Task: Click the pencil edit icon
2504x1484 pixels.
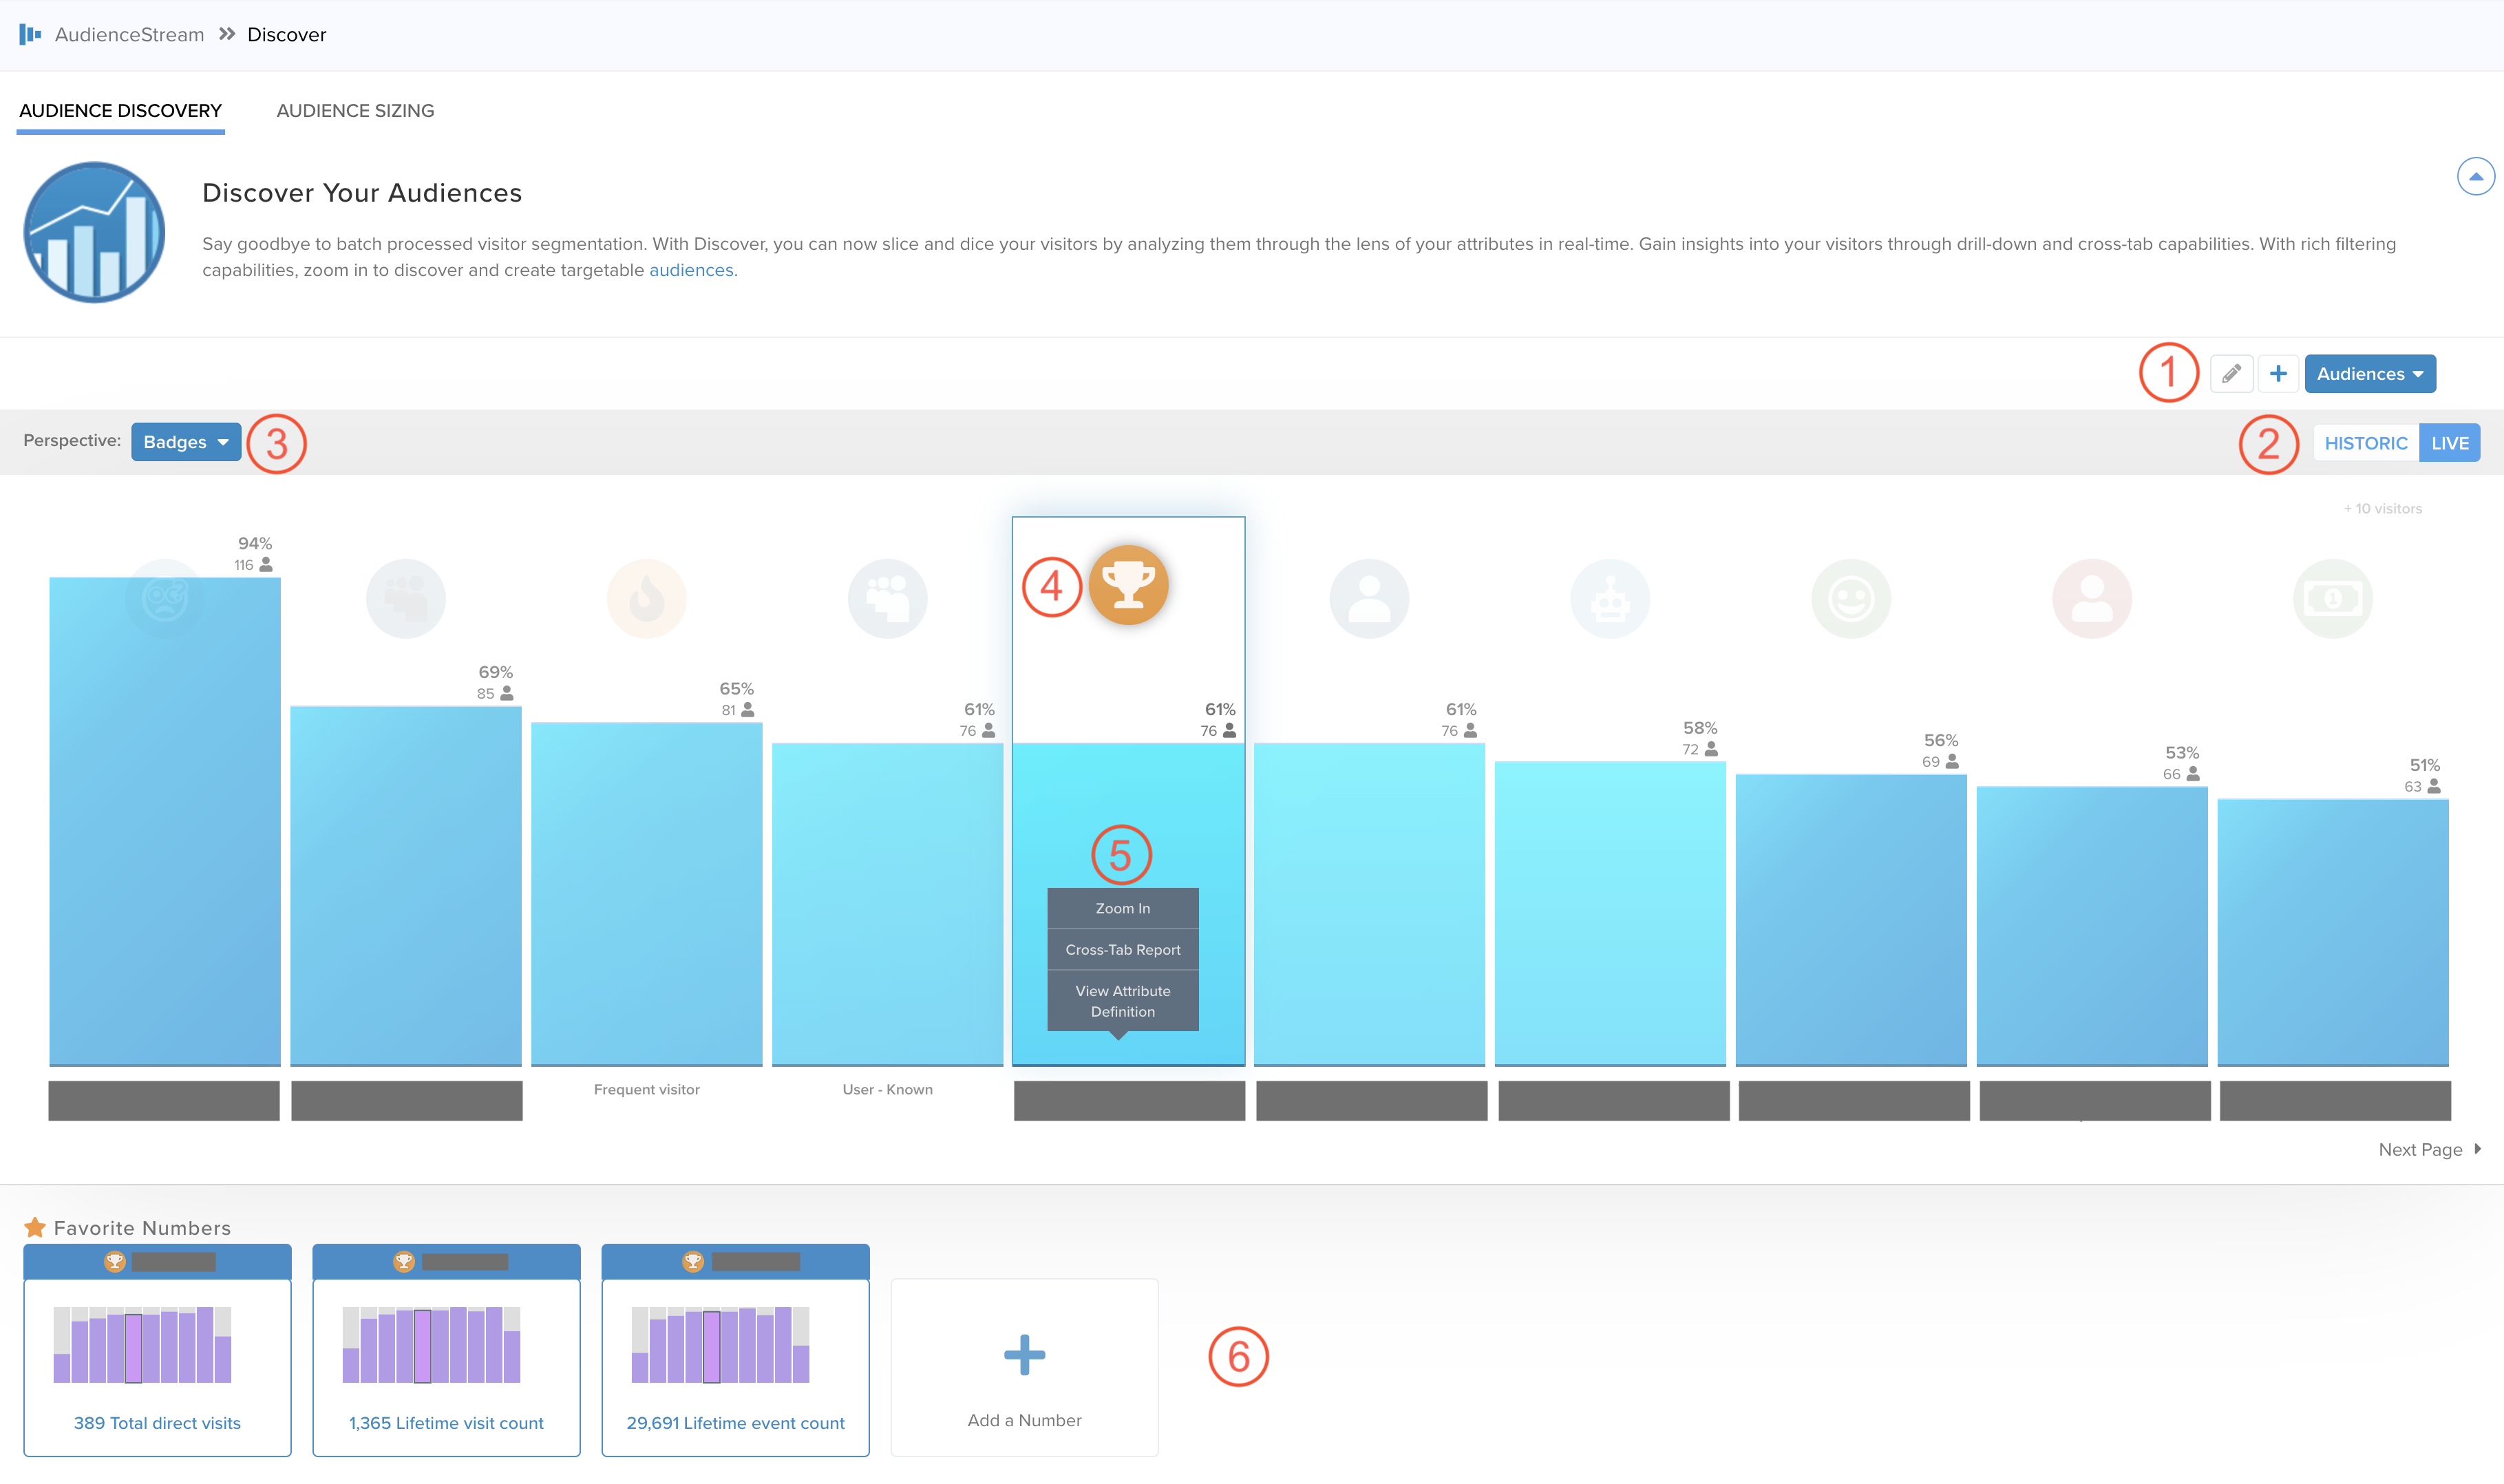Action: click(x=2231, y=374)
